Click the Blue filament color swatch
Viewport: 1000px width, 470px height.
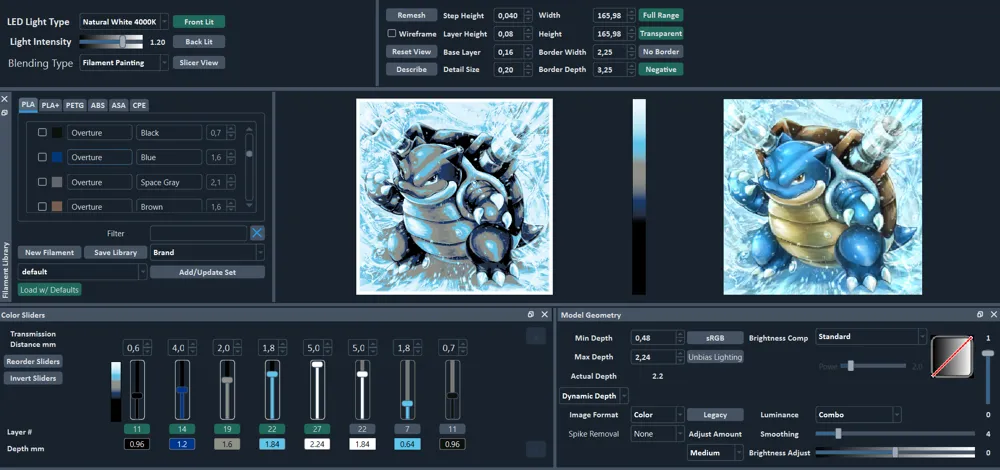click(x=57, y=157)
